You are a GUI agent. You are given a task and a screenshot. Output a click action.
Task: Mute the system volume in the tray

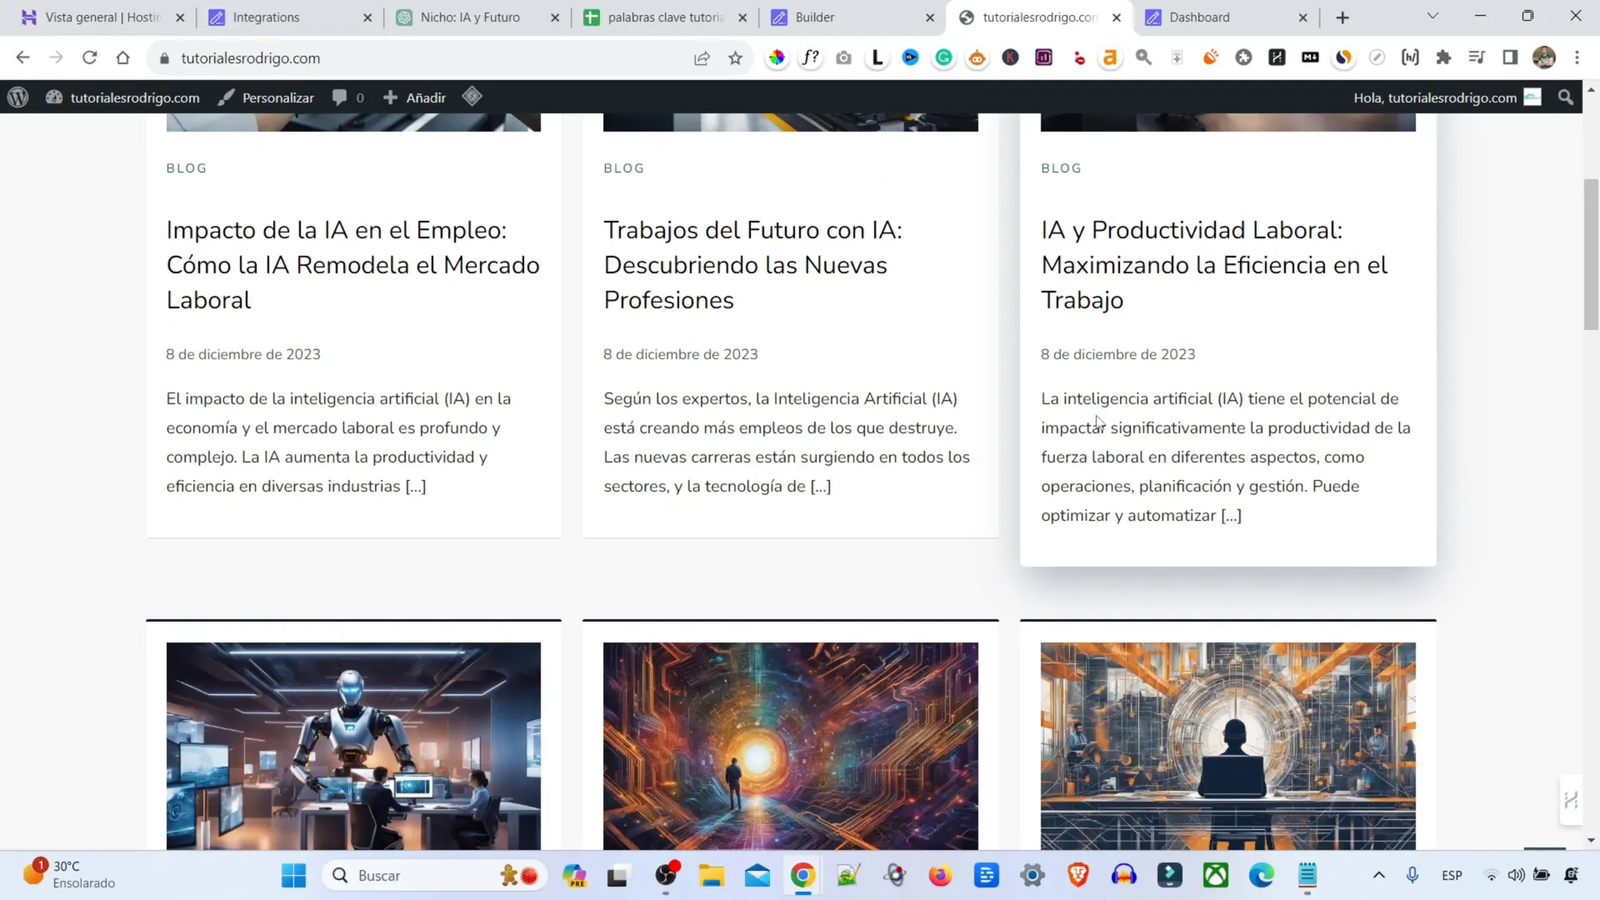click(x=1516, y=875)
